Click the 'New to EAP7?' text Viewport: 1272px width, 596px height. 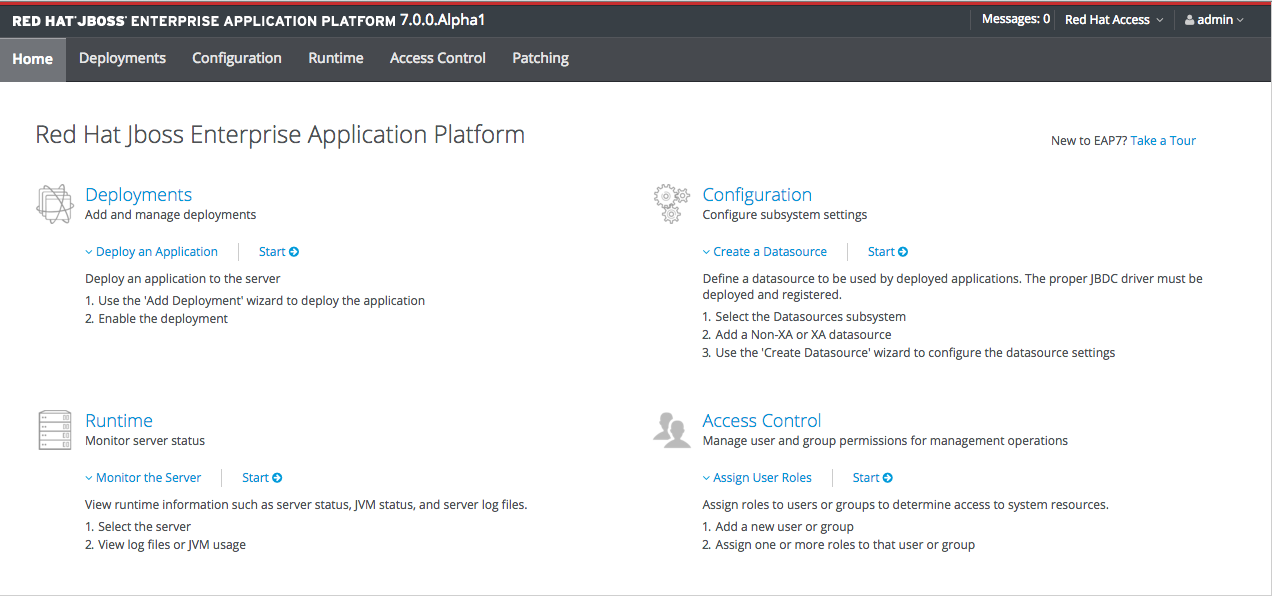[x=1089, y=141]
